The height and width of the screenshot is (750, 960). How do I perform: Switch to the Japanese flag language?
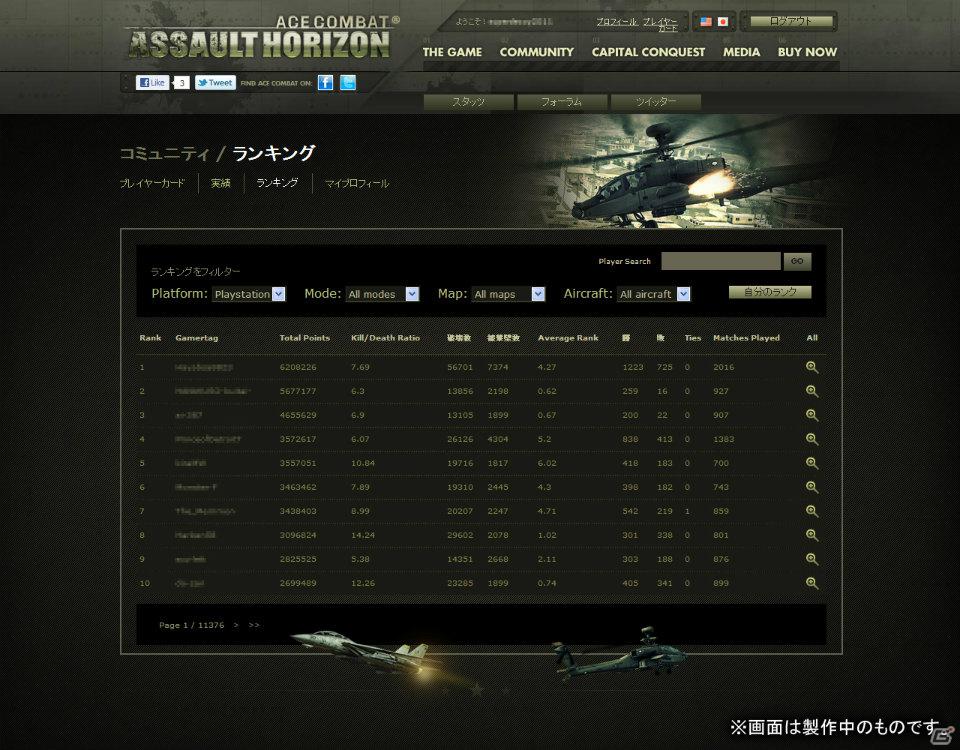[722, 21]
